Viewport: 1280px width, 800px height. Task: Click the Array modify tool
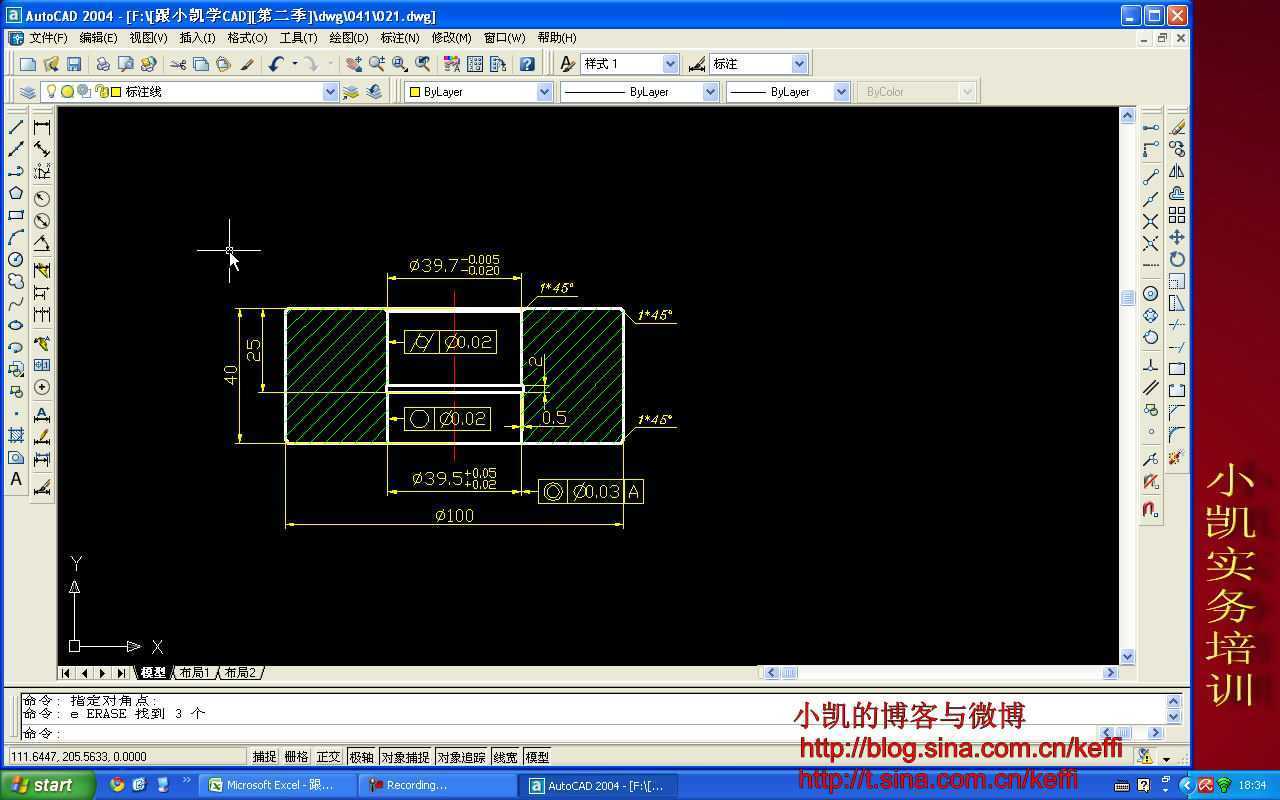click(x=1177, y=215)
